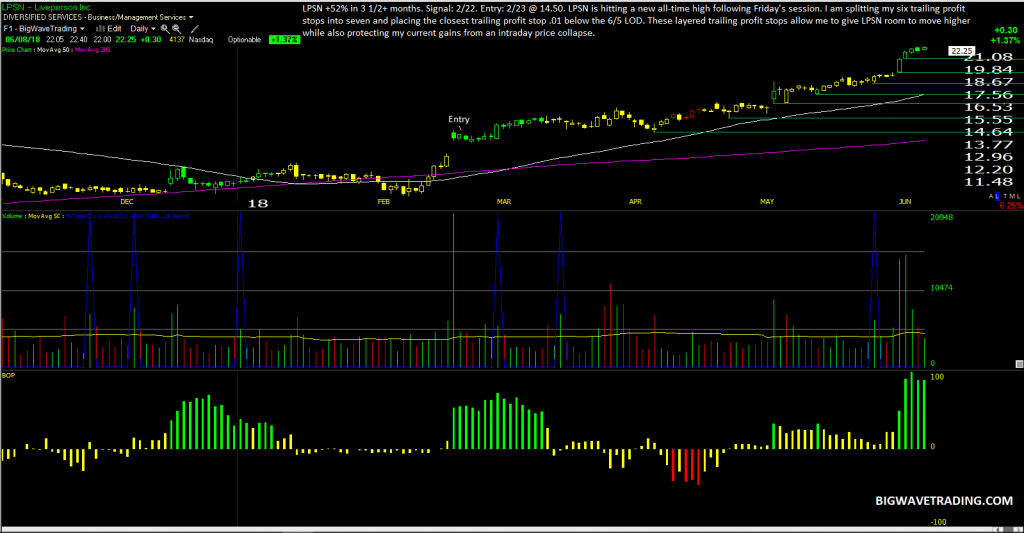Click the MovAvg 200 legend label
Image resolution: width=1024 pixels, height=533 pixels.
(x=93, y=50)
